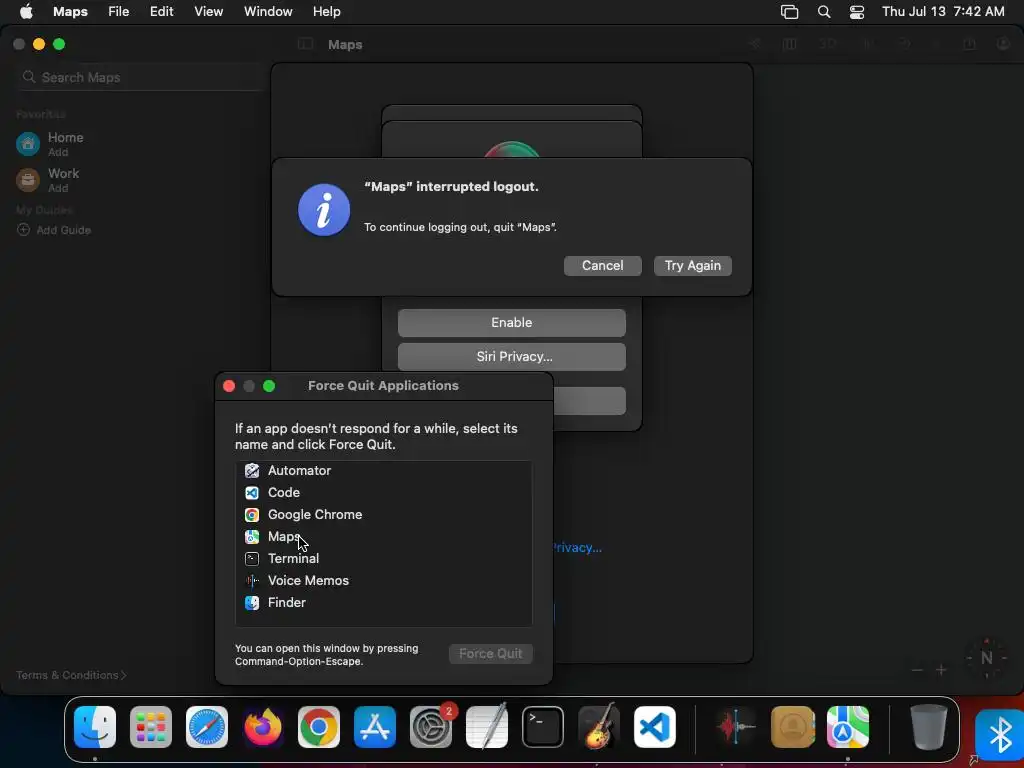The height and width of the screenshot is (768, 1024).
Task: Click the Maps icon in the Dock
Action: (848, 727)
